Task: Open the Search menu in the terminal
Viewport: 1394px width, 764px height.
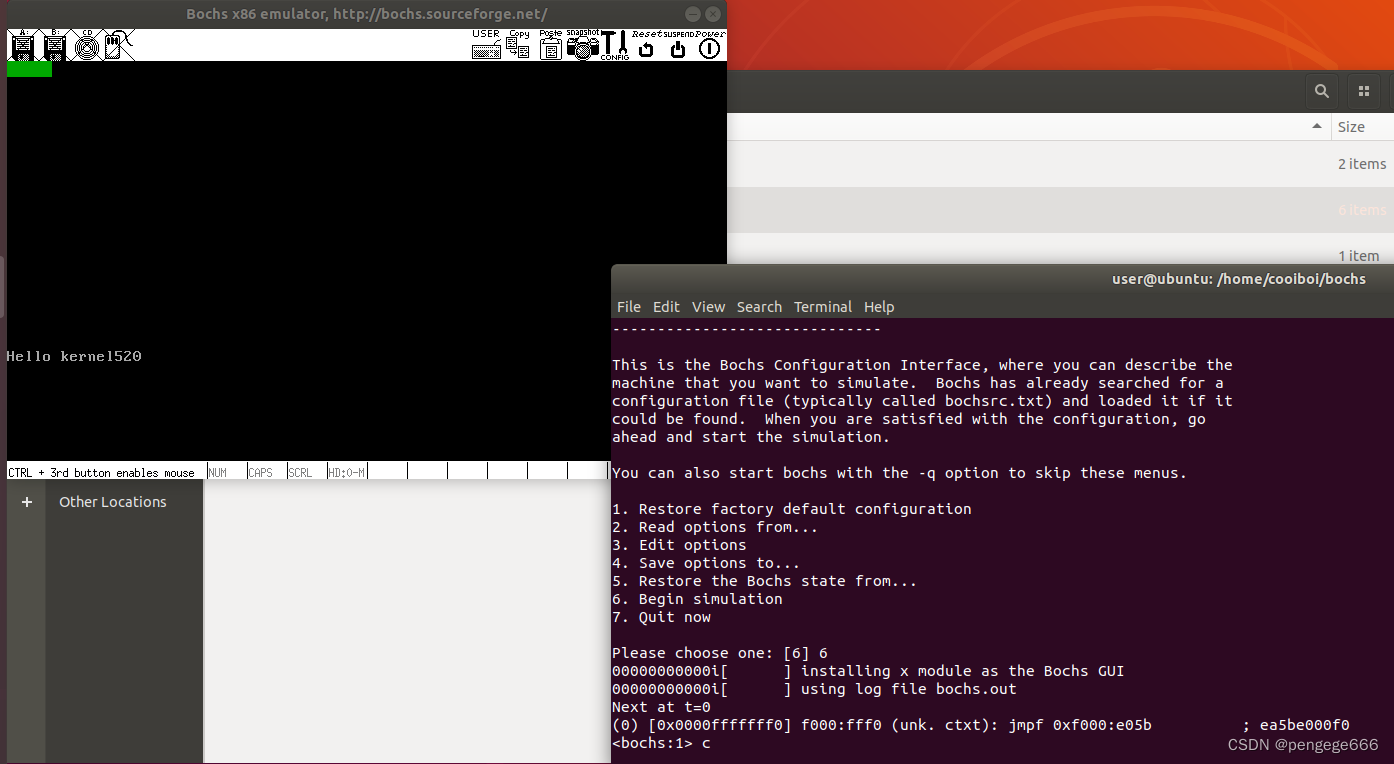Action: (759, 307)
